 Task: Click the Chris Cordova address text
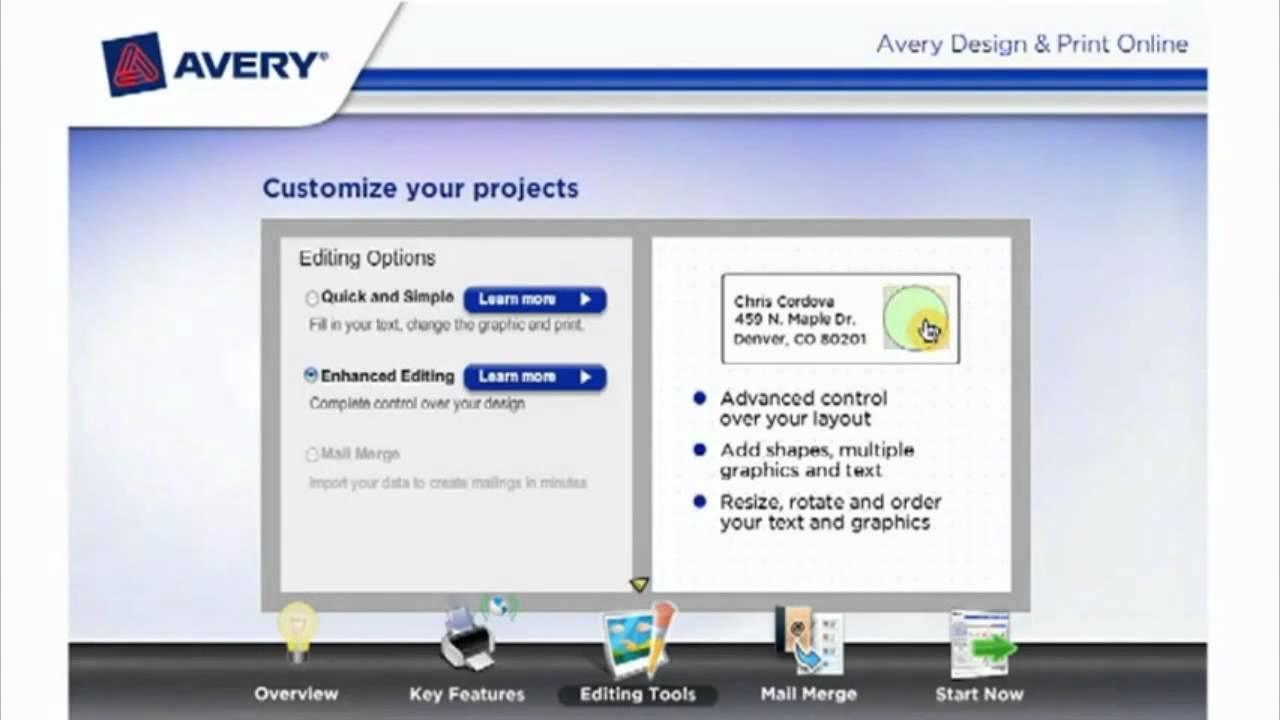tap(800, 320)
